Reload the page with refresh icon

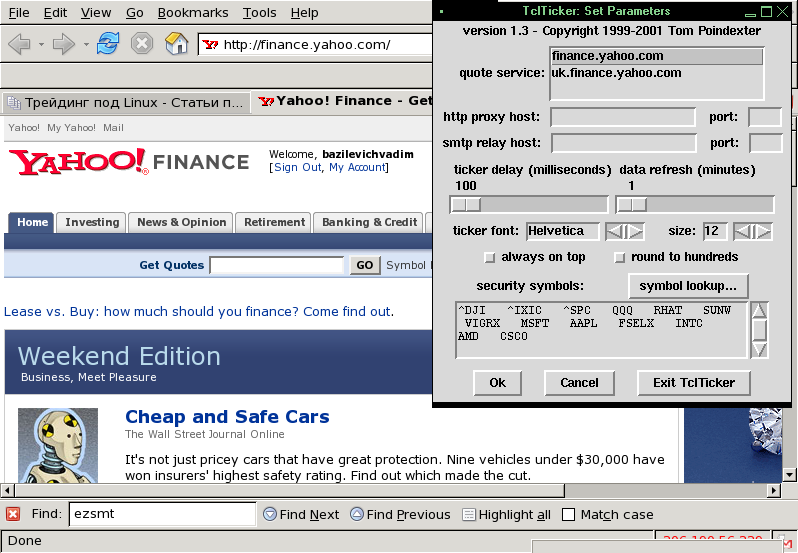click(108, 44)
